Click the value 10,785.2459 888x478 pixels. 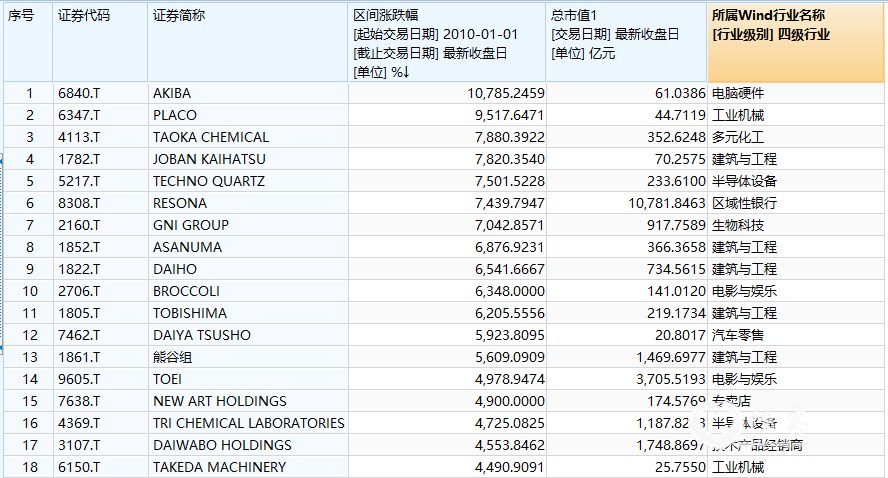(506, 93)
